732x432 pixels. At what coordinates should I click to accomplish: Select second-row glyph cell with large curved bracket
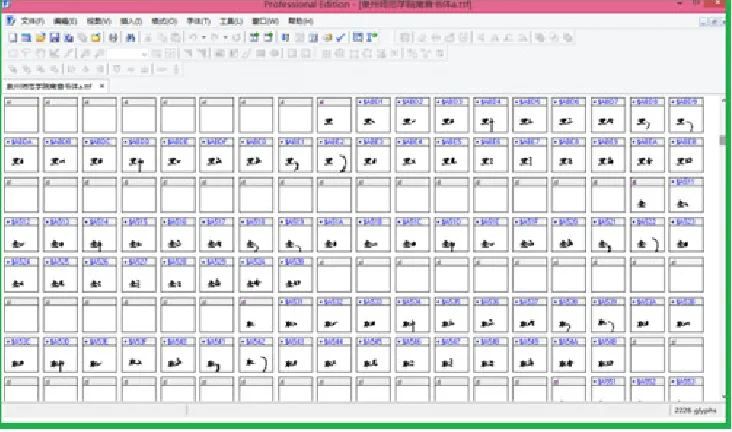point(334,155)
